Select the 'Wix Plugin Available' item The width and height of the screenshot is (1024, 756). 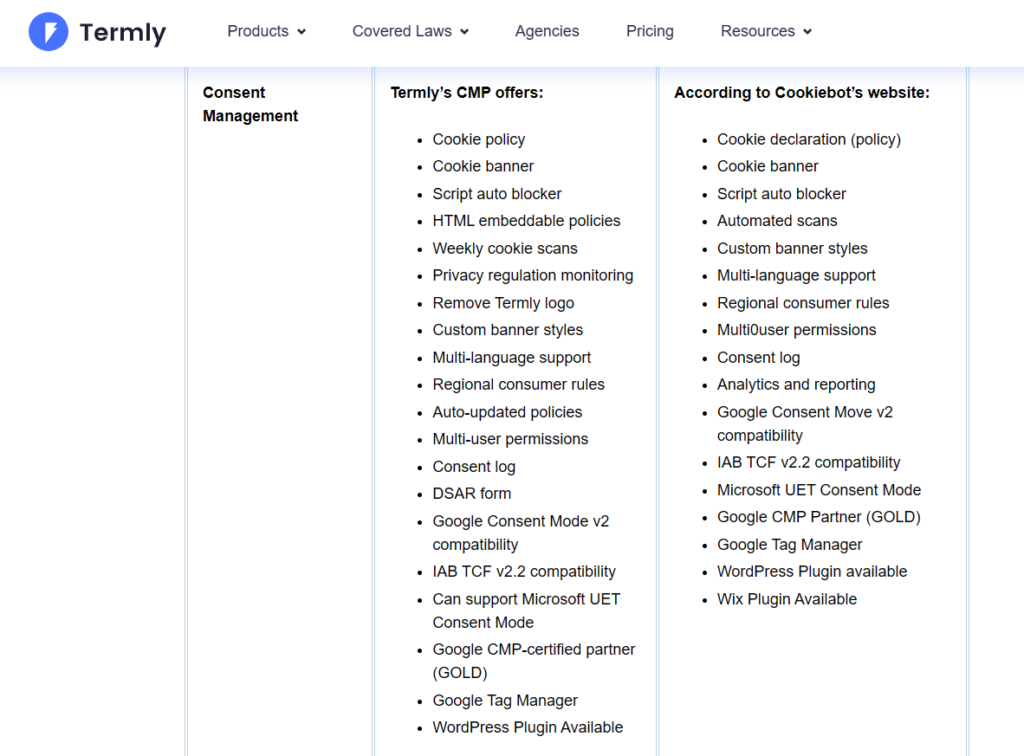tap(787, 599)
